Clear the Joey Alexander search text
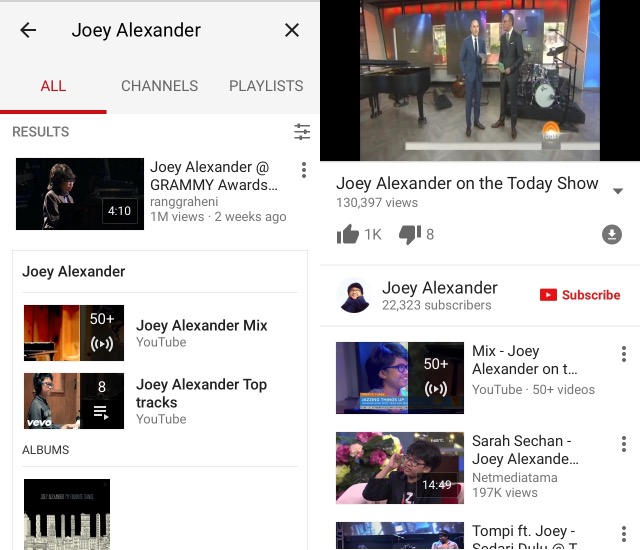Viewport: 640px width, 550px height. point(292,30)
